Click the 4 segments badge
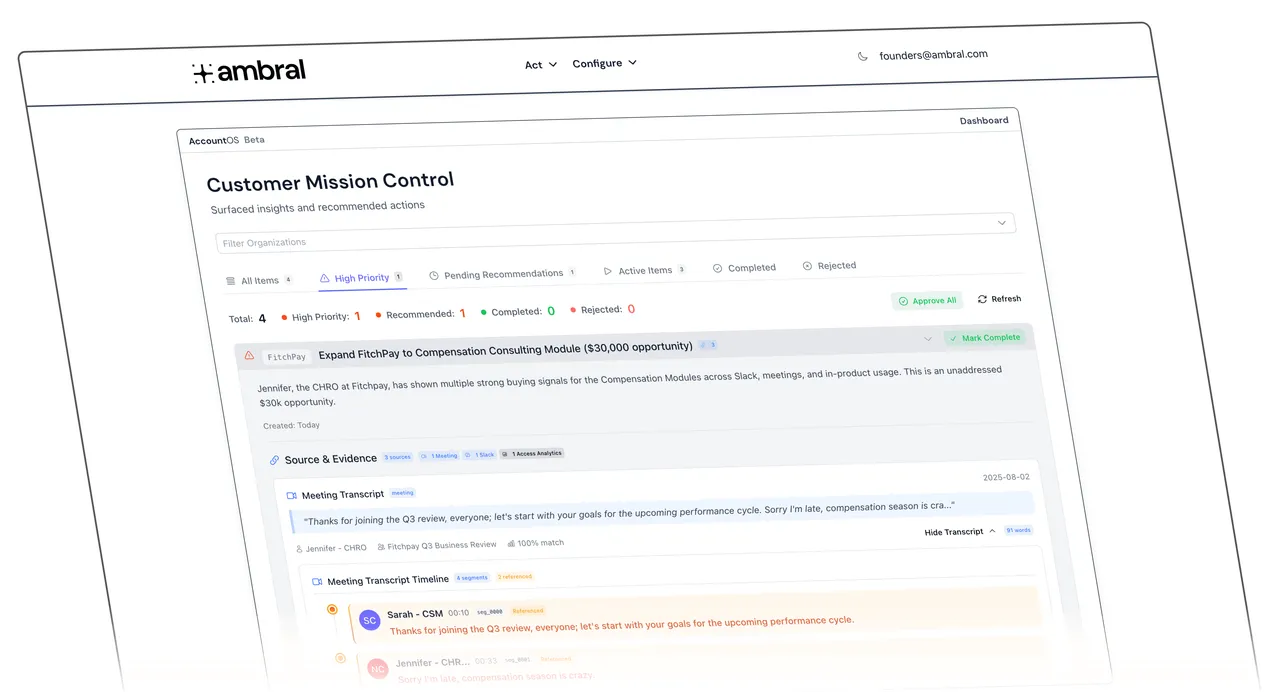This screenshot has height=692, width=1280. pos(473,578)
